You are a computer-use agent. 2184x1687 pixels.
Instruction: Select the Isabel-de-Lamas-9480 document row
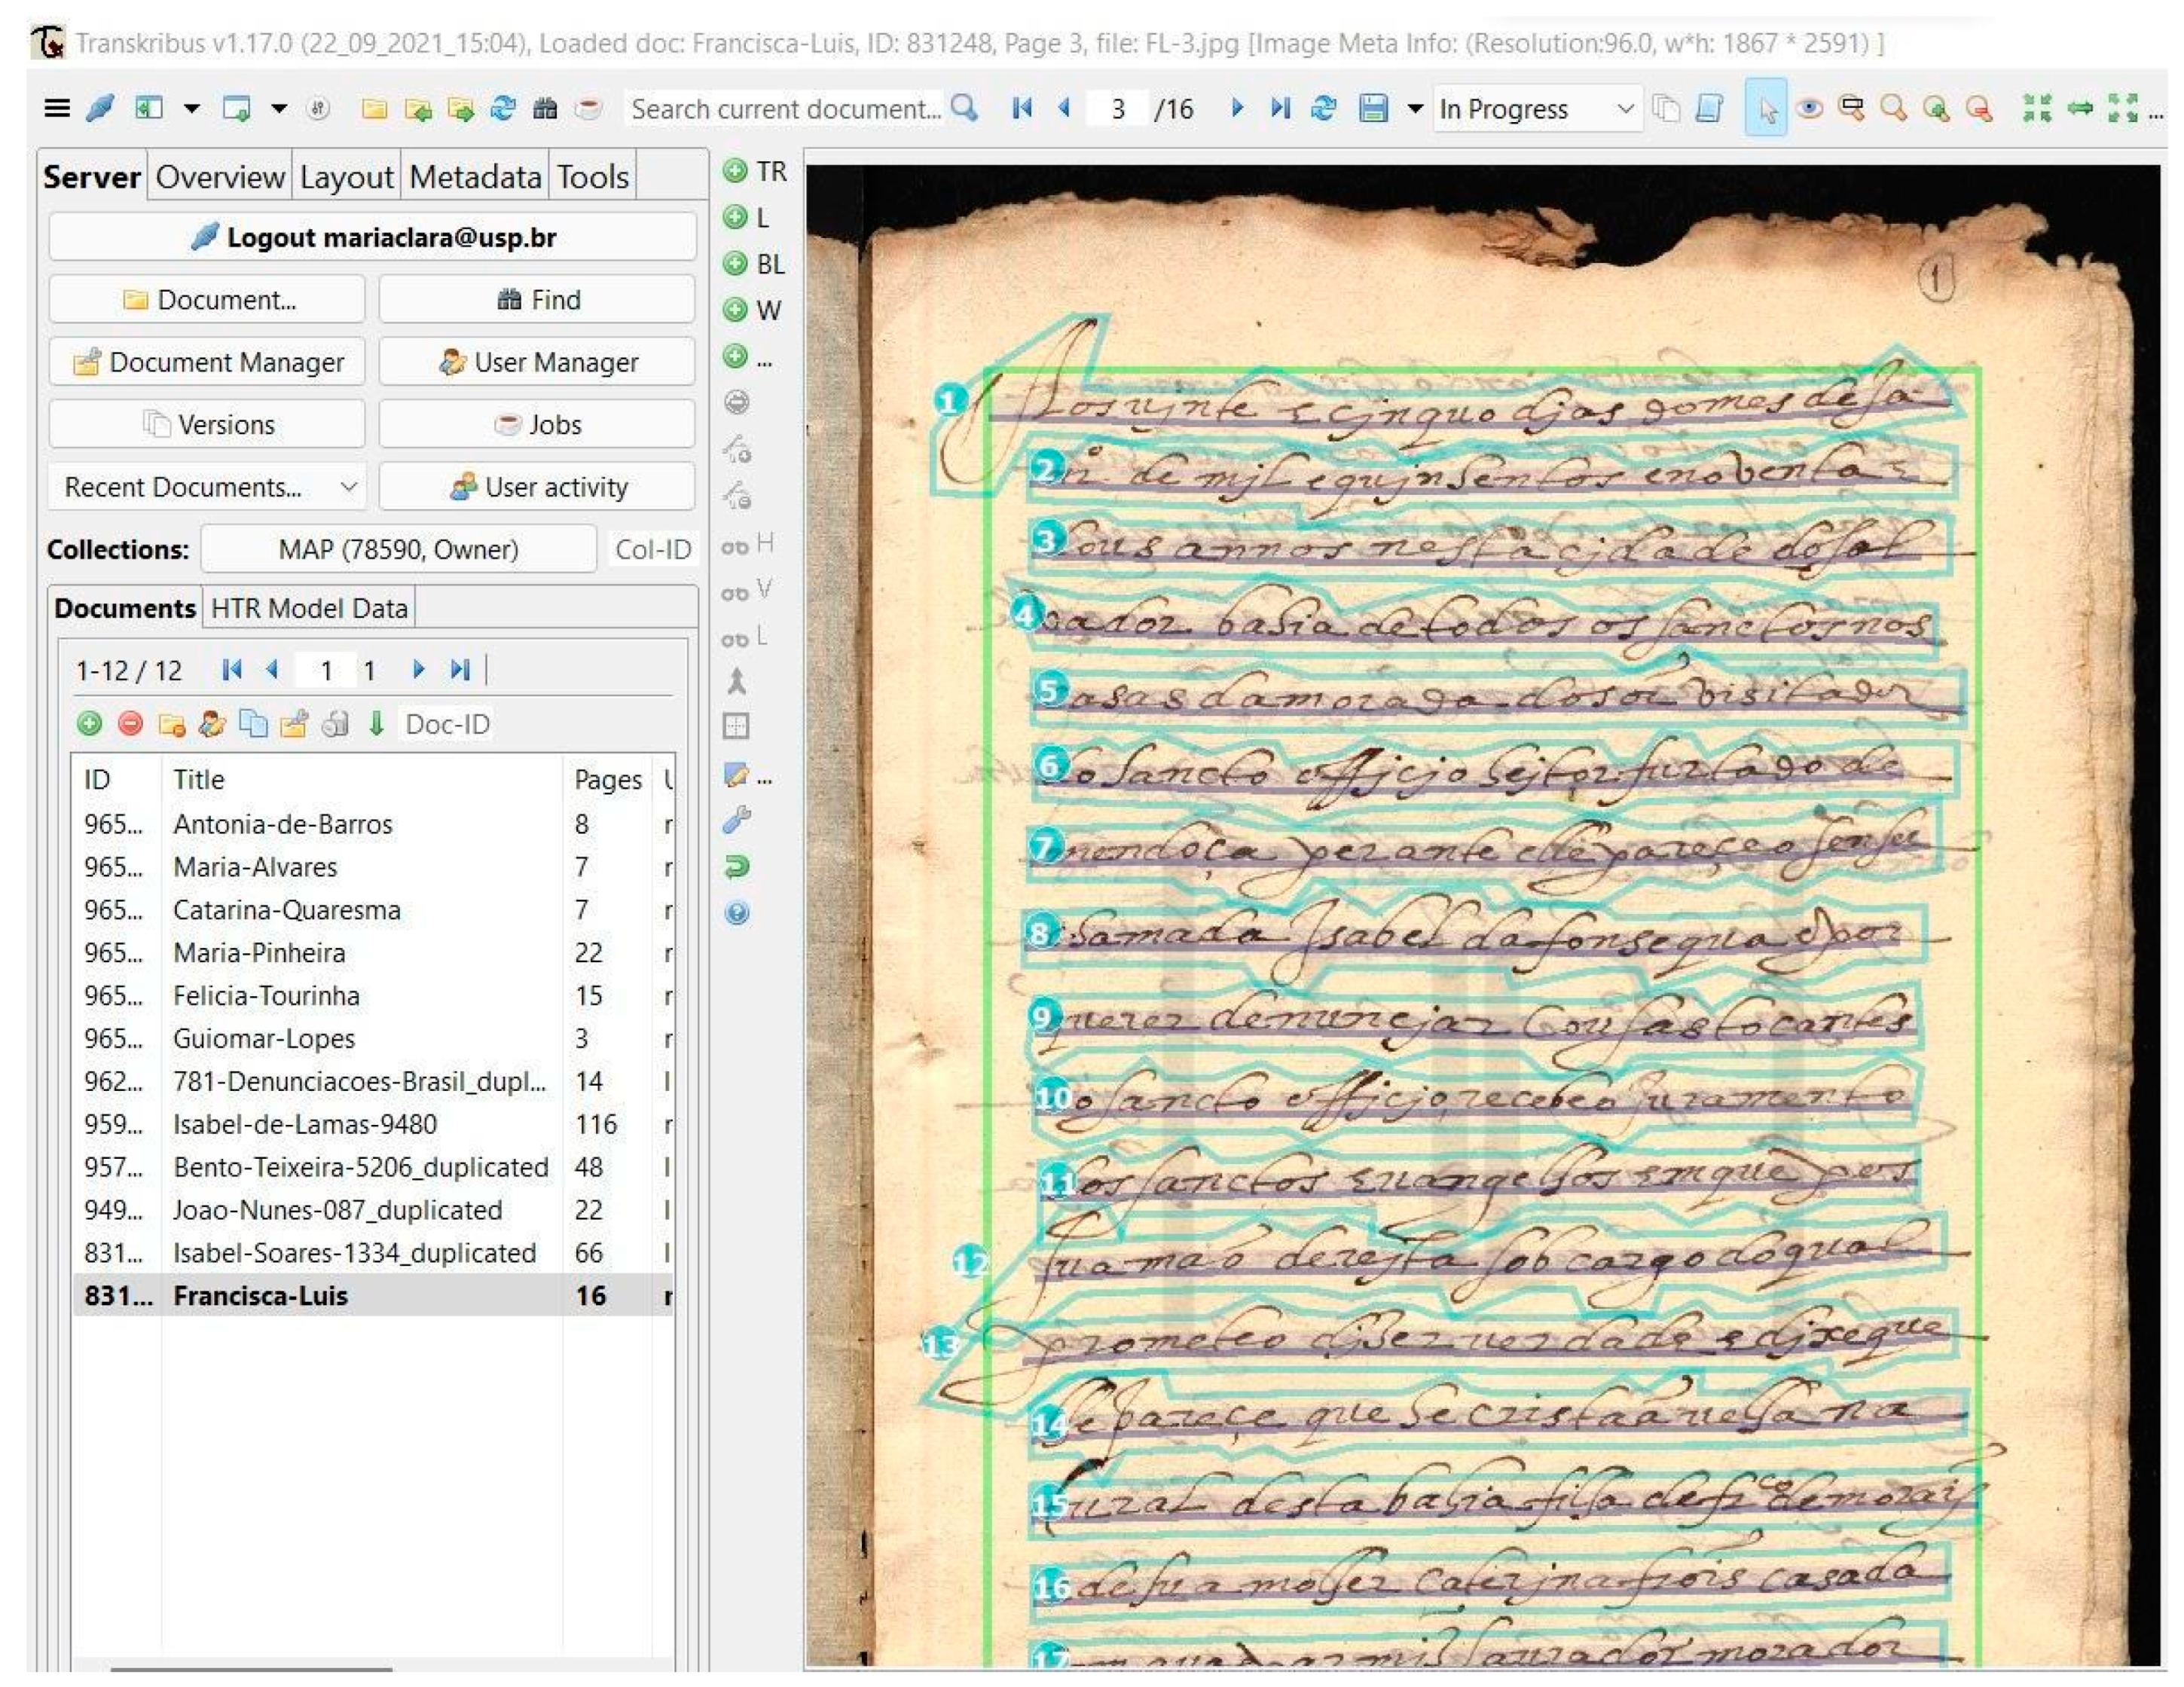304,1124
